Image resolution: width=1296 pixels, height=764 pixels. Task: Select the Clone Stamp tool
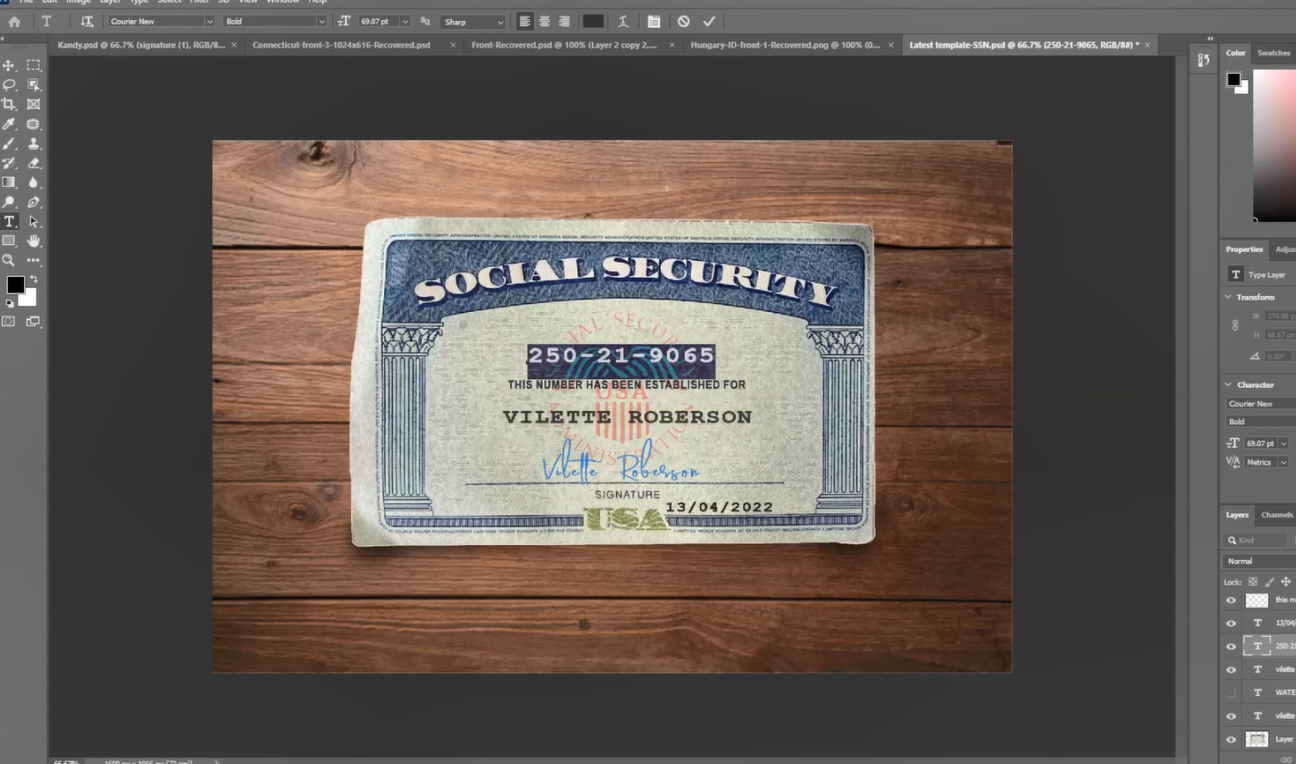tap(33, 143)
